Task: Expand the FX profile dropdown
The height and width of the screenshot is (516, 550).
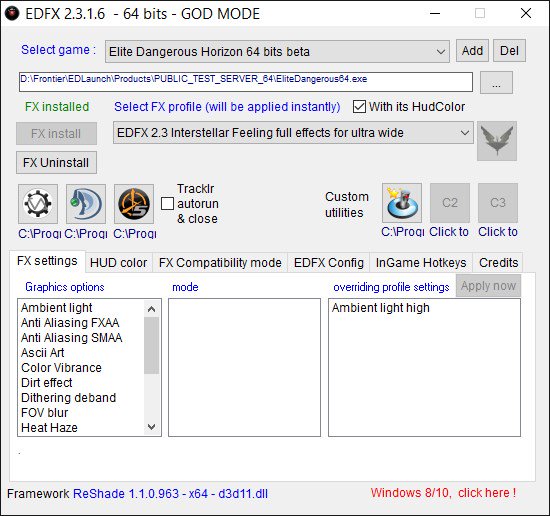Action: 293,133
